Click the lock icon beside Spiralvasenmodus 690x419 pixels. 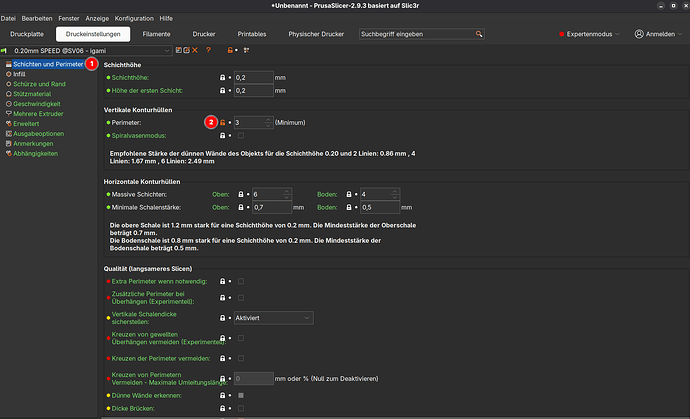pyautogui.click(x=223, y=135)
